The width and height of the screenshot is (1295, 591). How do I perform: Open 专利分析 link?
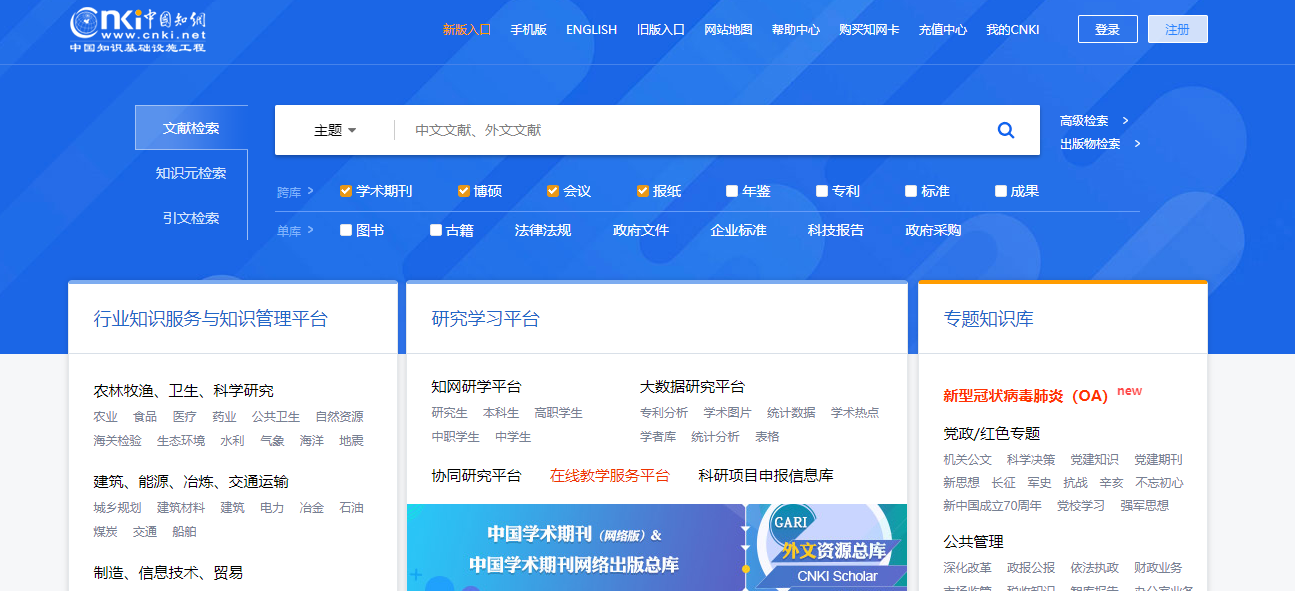click(664, 412)
